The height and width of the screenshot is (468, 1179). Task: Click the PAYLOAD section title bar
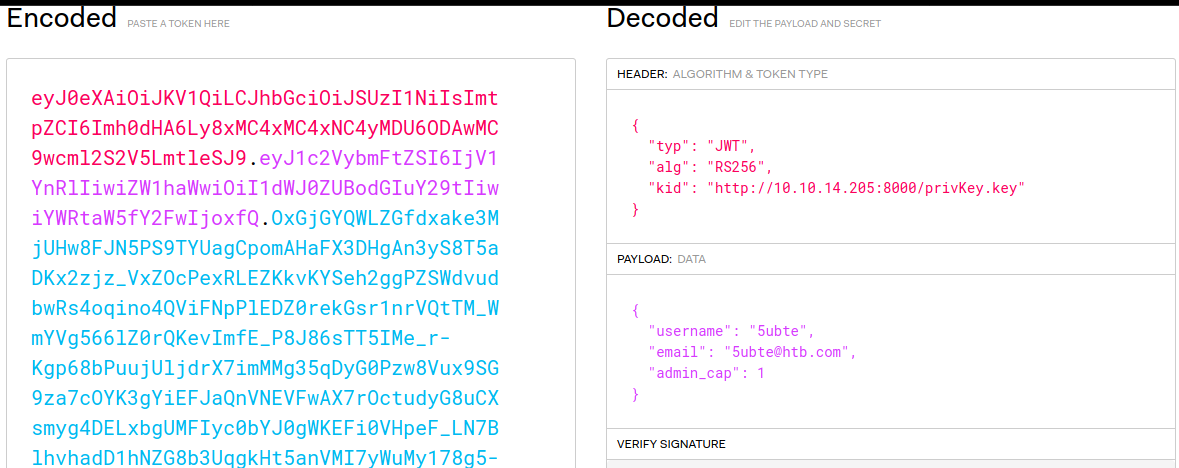(x=892, y=259)
